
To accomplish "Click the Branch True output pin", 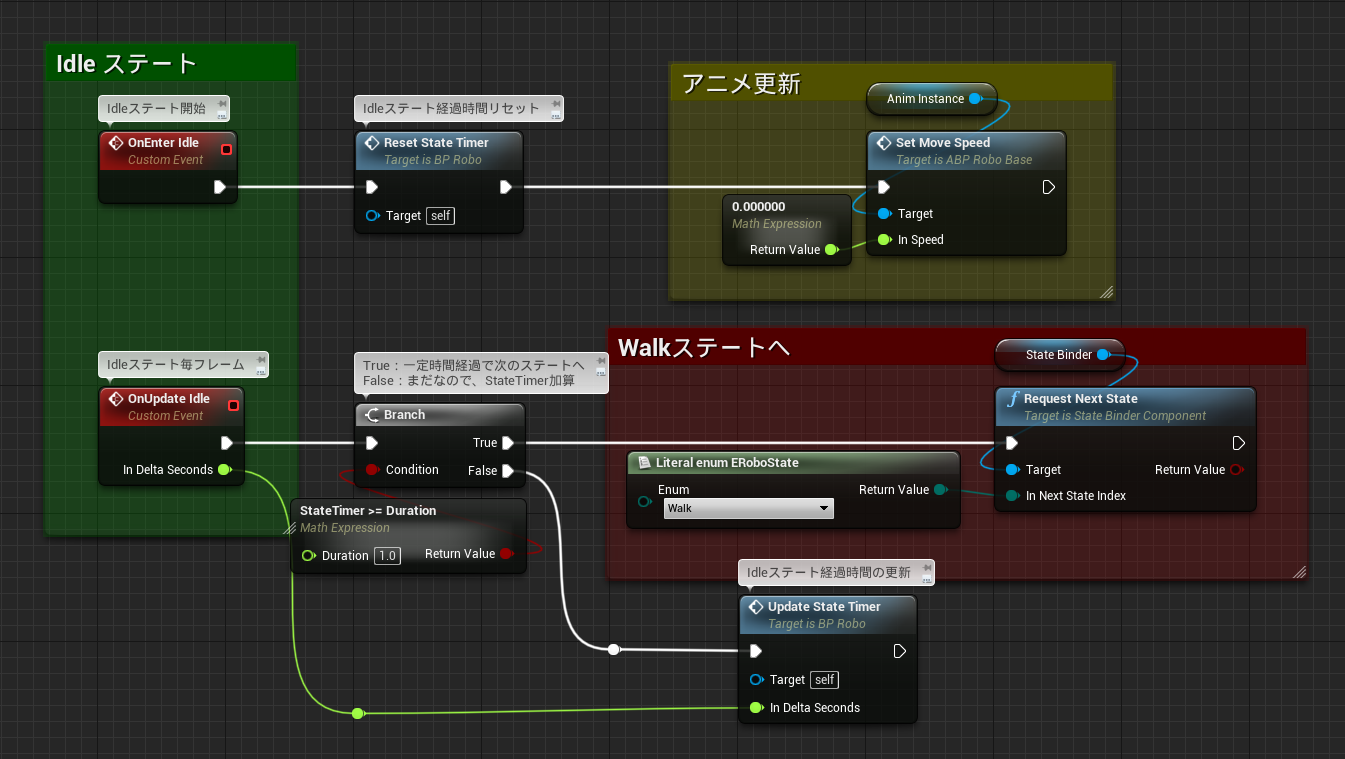I will [x=508, y=443].
